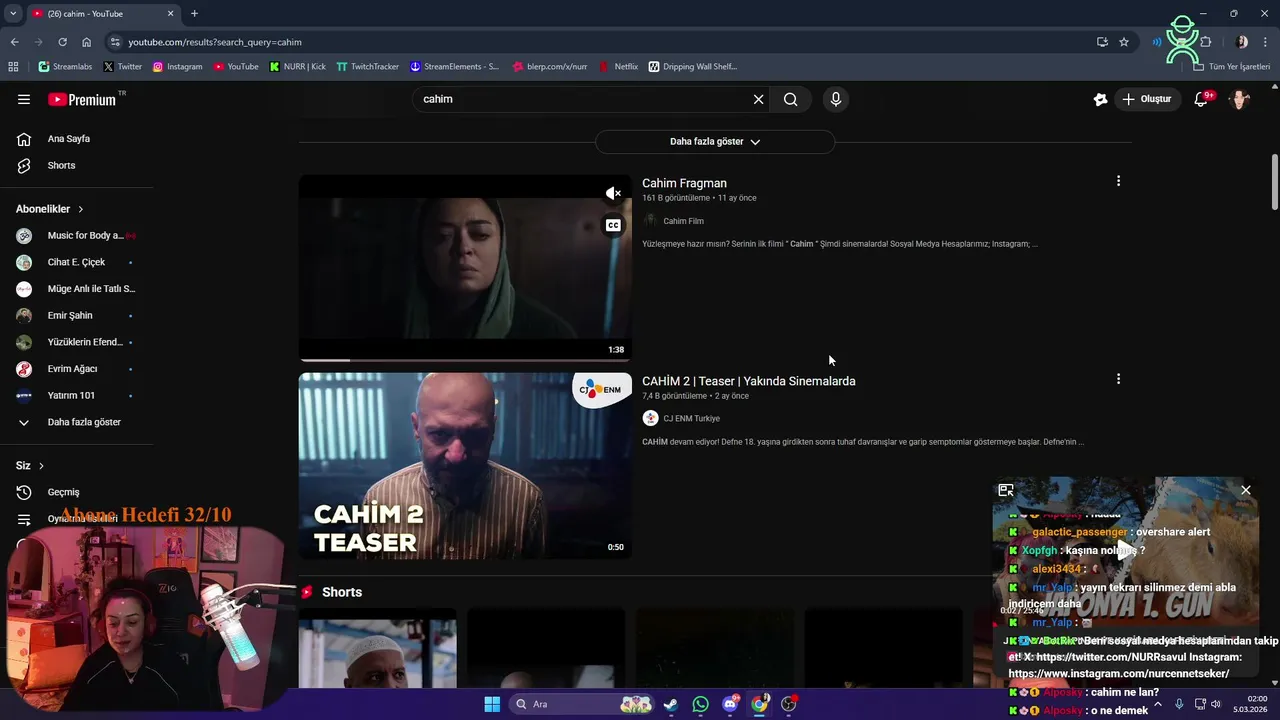Play the mini player video
1280x720 pixels.
(x=1126, y=548)
